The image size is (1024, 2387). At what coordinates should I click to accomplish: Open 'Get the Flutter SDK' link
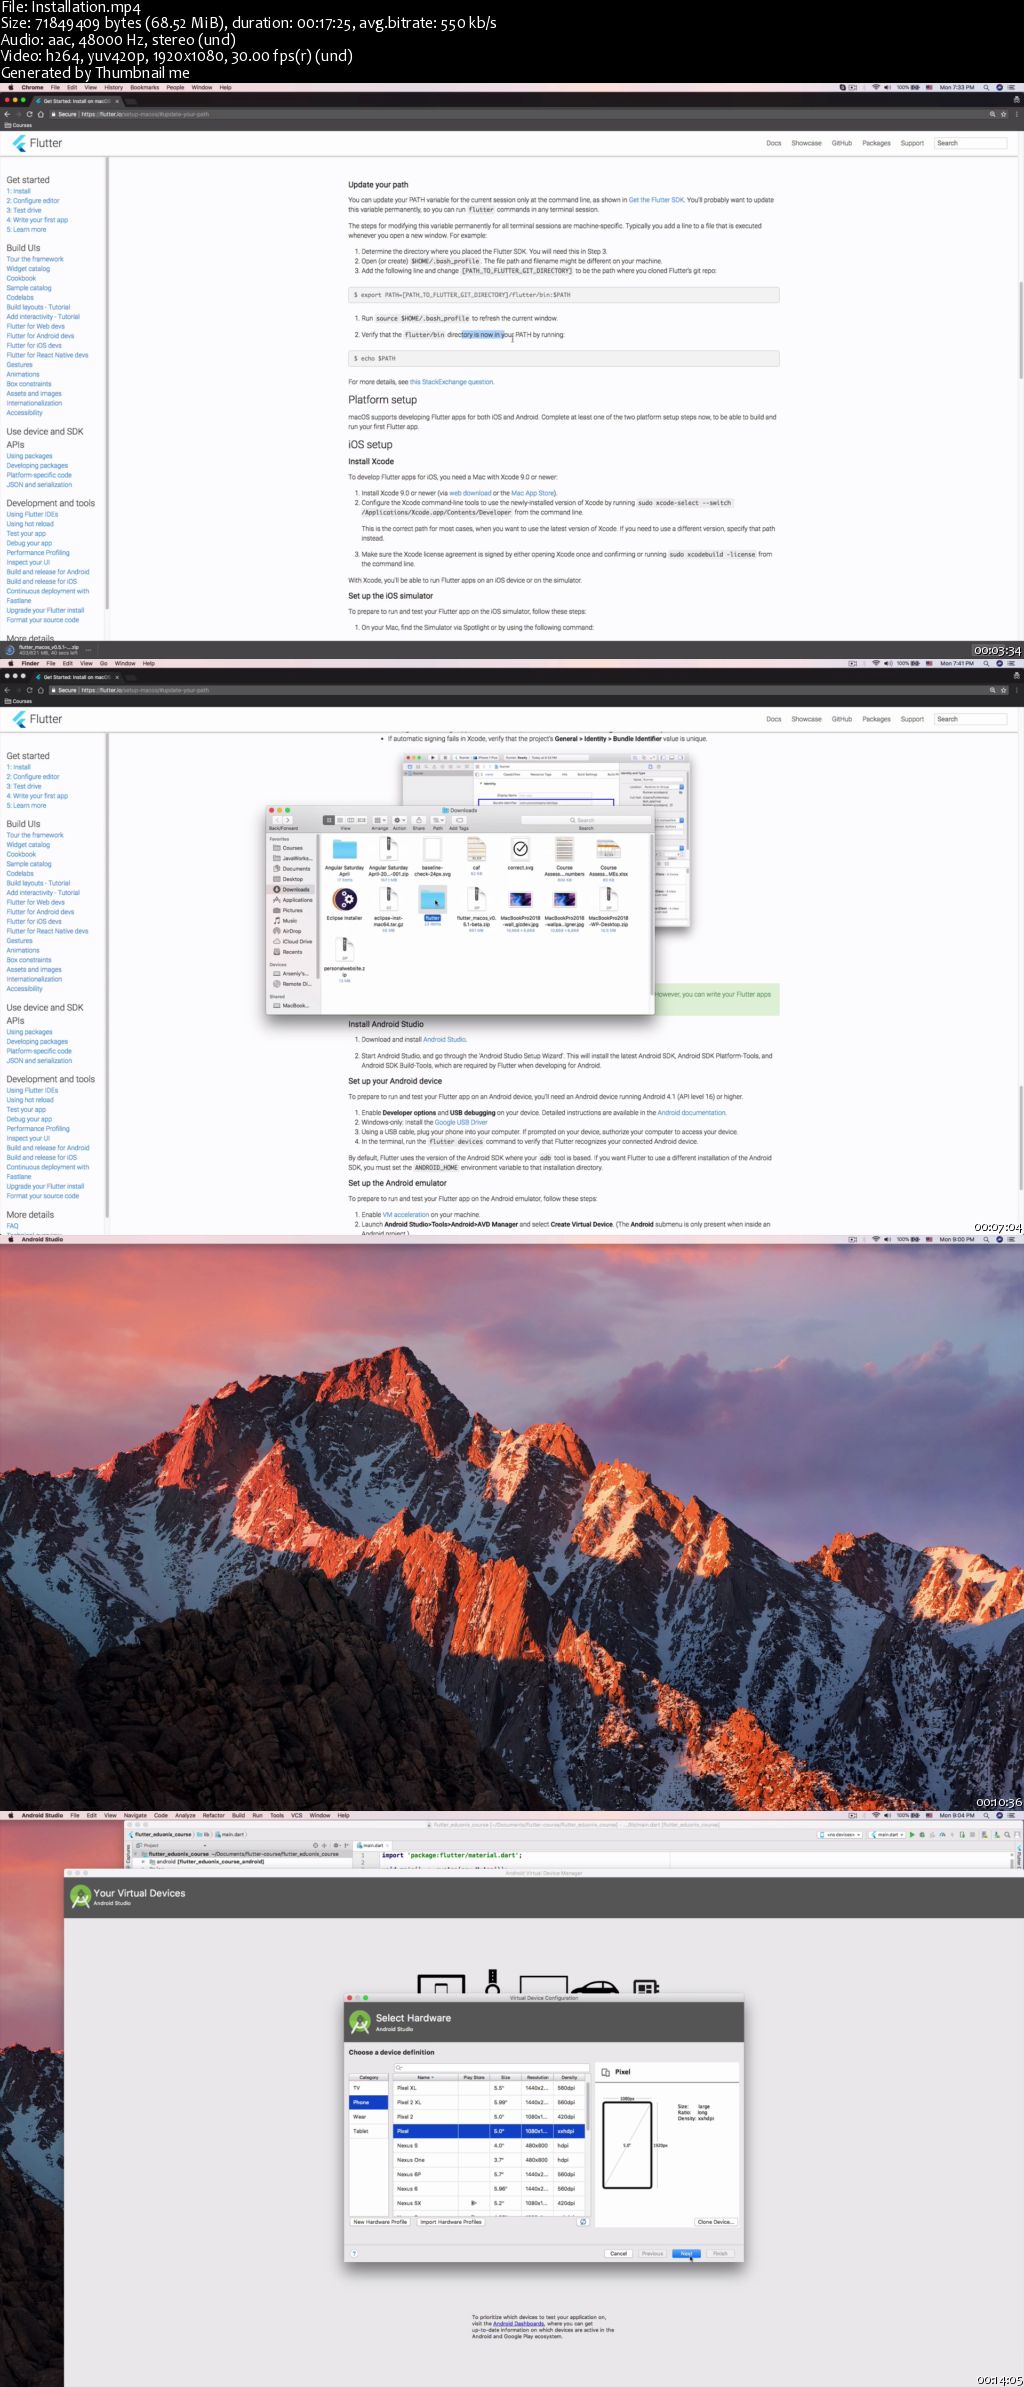[656, 200]
